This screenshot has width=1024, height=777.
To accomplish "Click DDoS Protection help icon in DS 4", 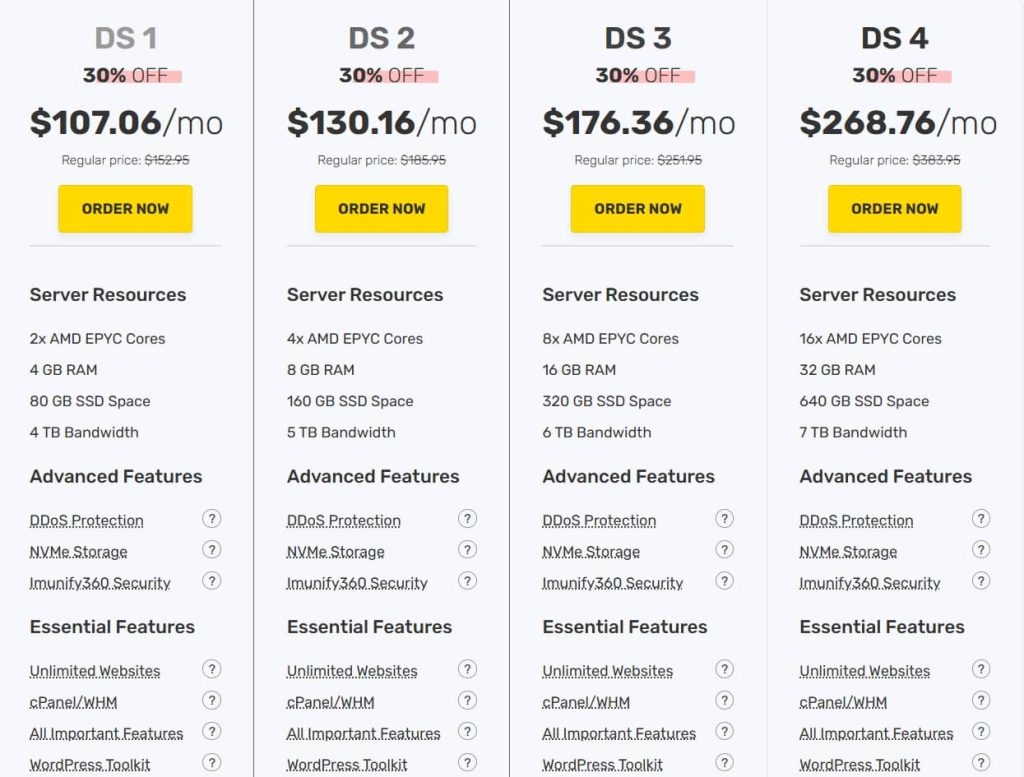I will pyautogui.click(x=981, y=518).
